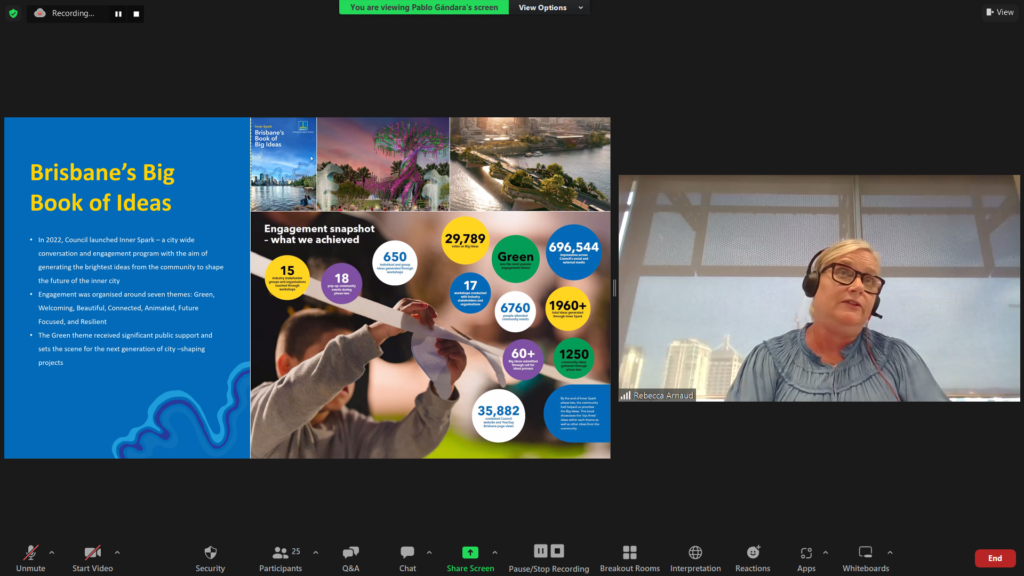The height and width of the screenshot is (576, 1024).
Task: Unmute the microphone
Action: 30,553
